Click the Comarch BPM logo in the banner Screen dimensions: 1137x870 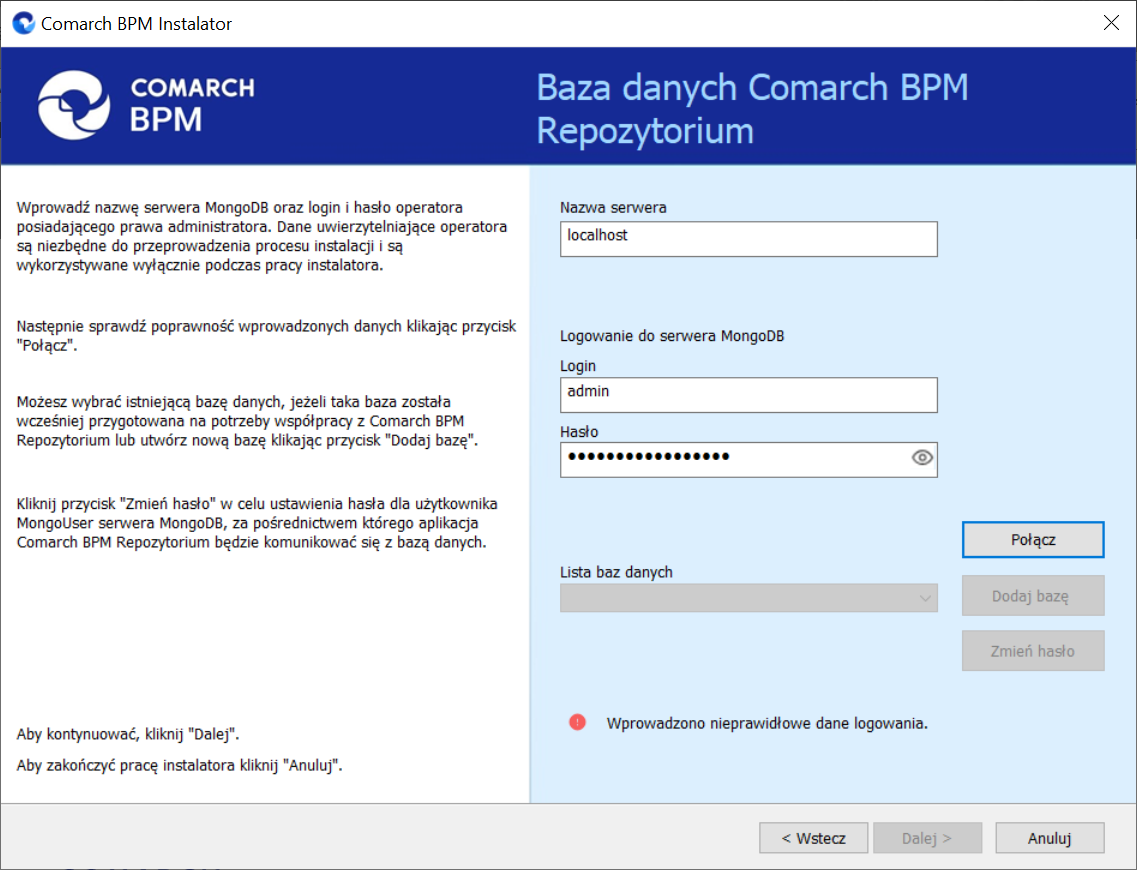pyautogui.click(x=146, y=105)
